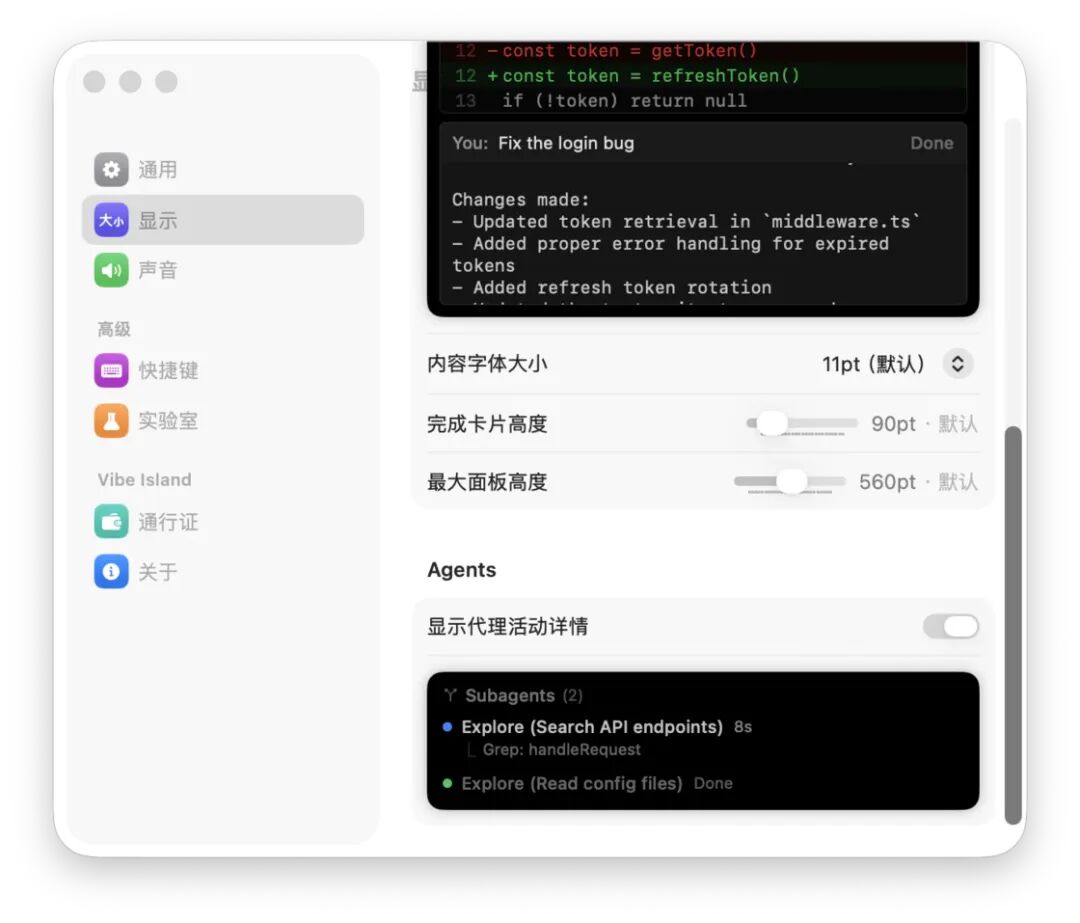This screenshot has width=1080, height=923.
Task: Click the 默认 reset next to 560pt
Action: point(957,481)
